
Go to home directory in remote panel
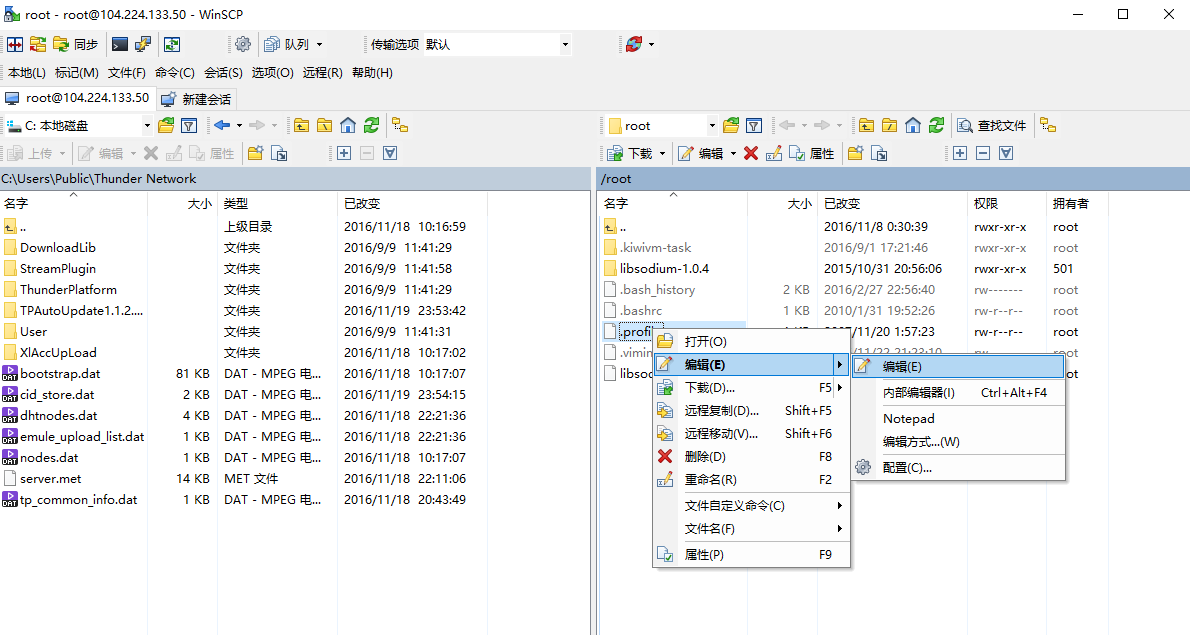point(913,125)
